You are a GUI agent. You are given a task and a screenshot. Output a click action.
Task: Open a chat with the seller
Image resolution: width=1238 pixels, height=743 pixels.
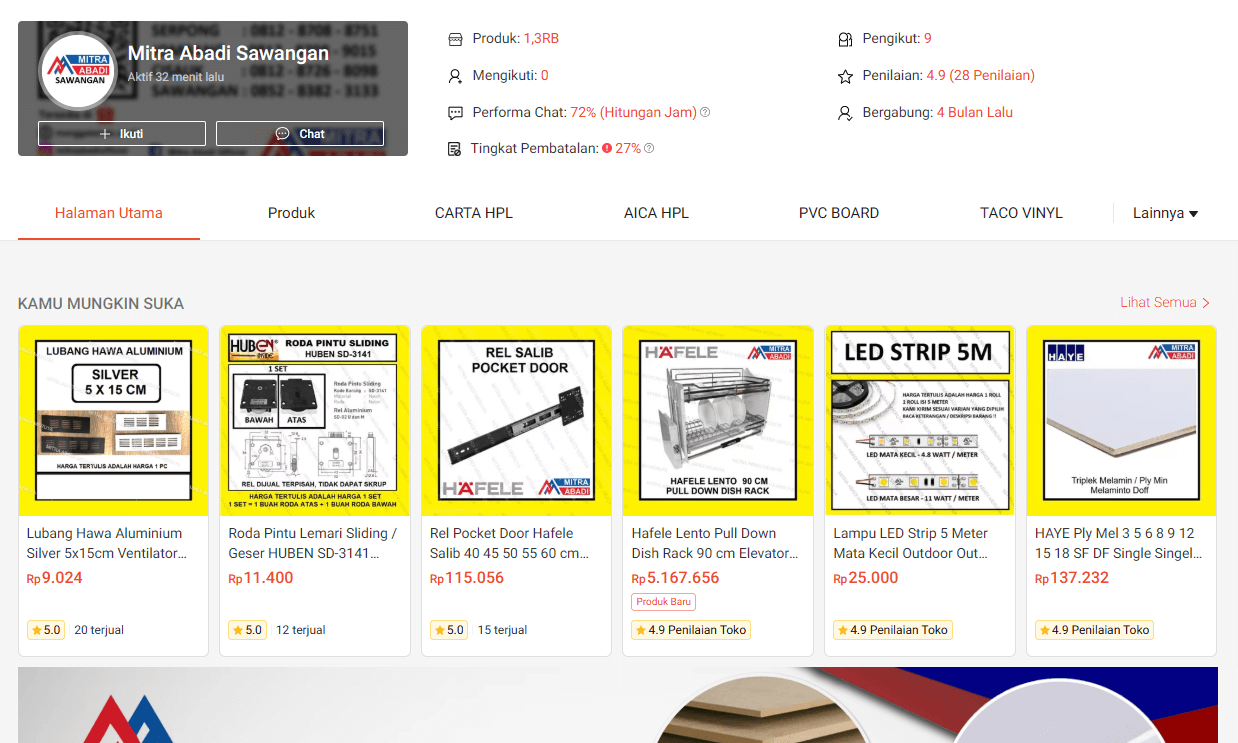300,134
